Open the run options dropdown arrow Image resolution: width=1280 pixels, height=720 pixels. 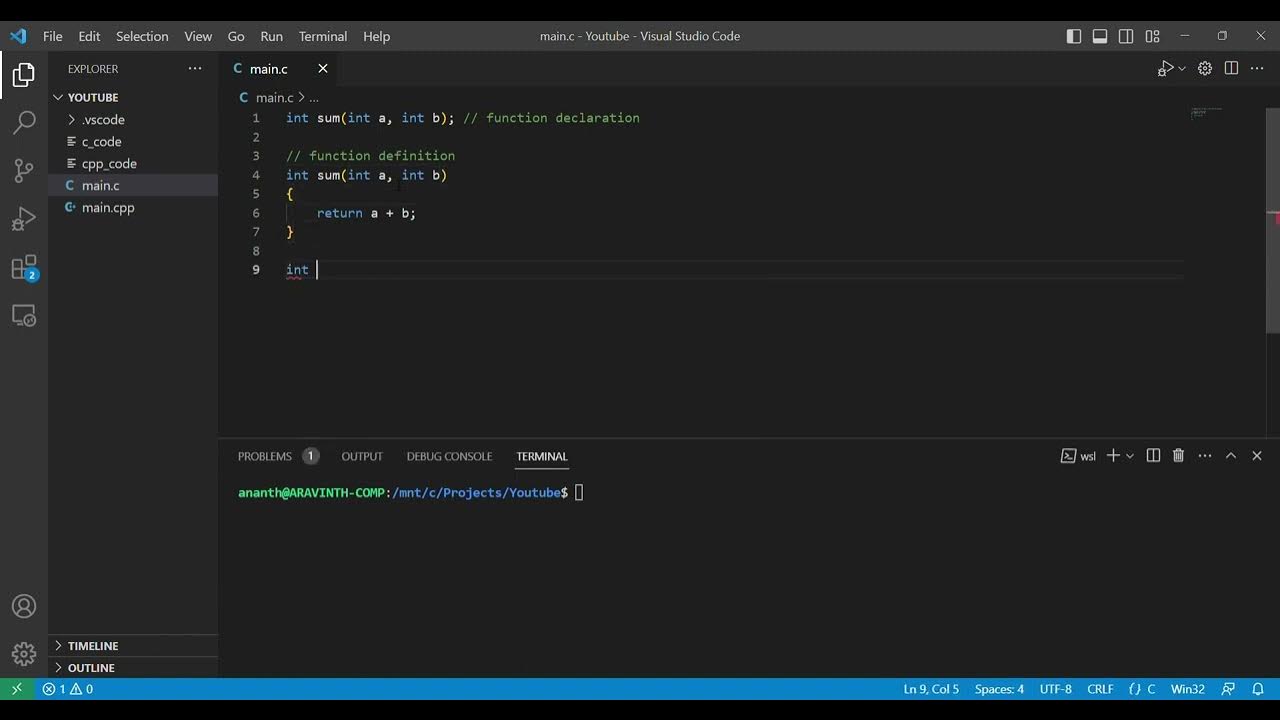click(1182, 69)
